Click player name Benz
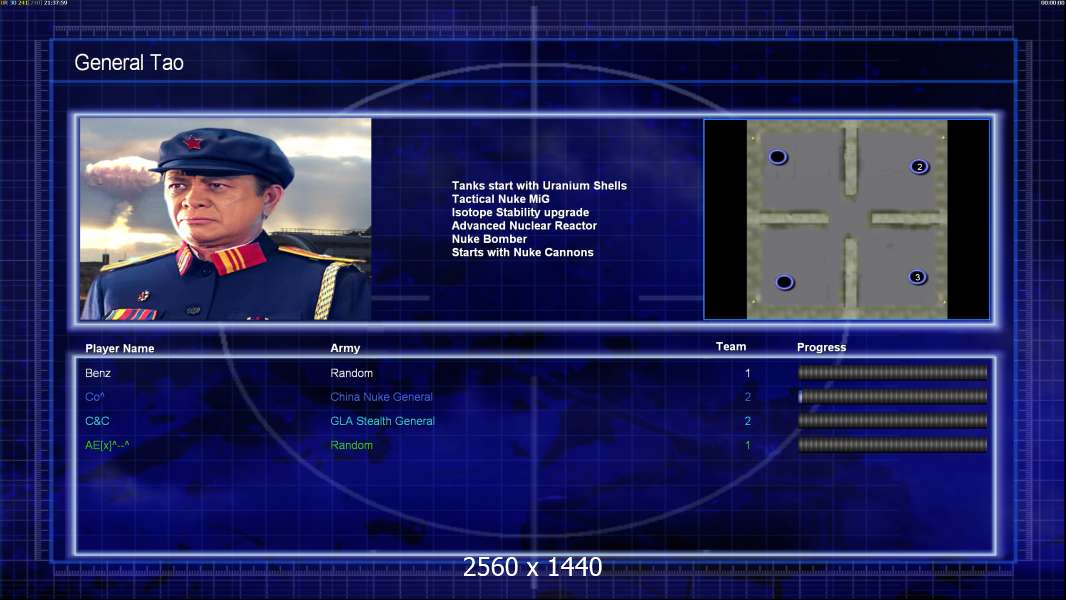The width and height of the screenshot is (1066, 600). [x=98, y=373]
